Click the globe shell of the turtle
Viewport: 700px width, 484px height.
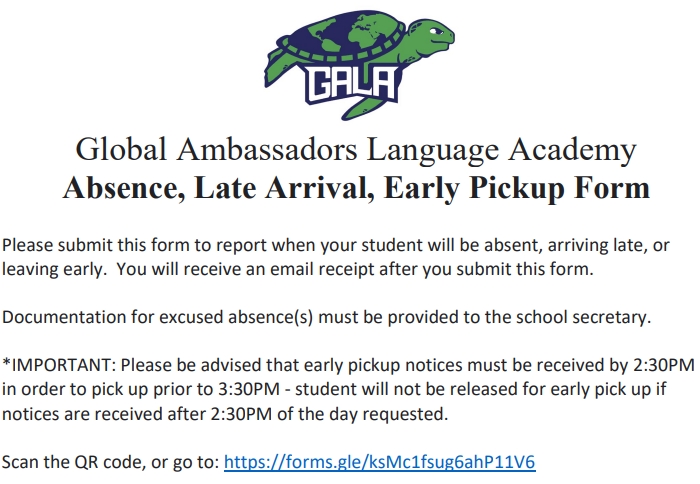point(342,37)
